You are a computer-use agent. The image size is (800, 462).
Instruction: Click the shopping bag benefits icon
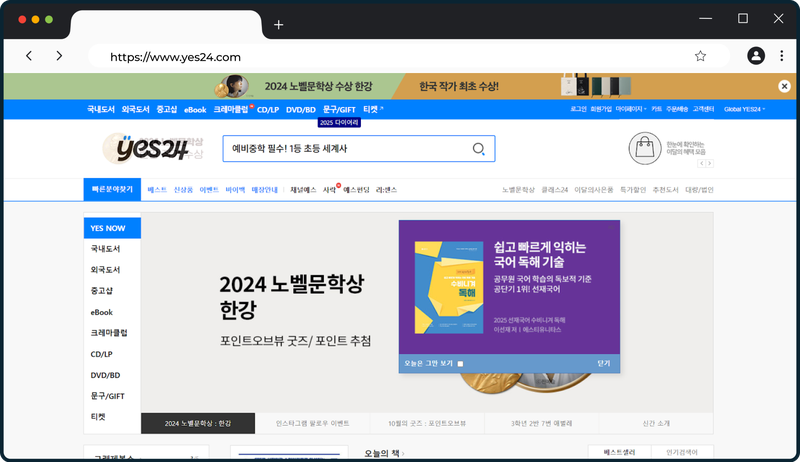coord(644,148)
